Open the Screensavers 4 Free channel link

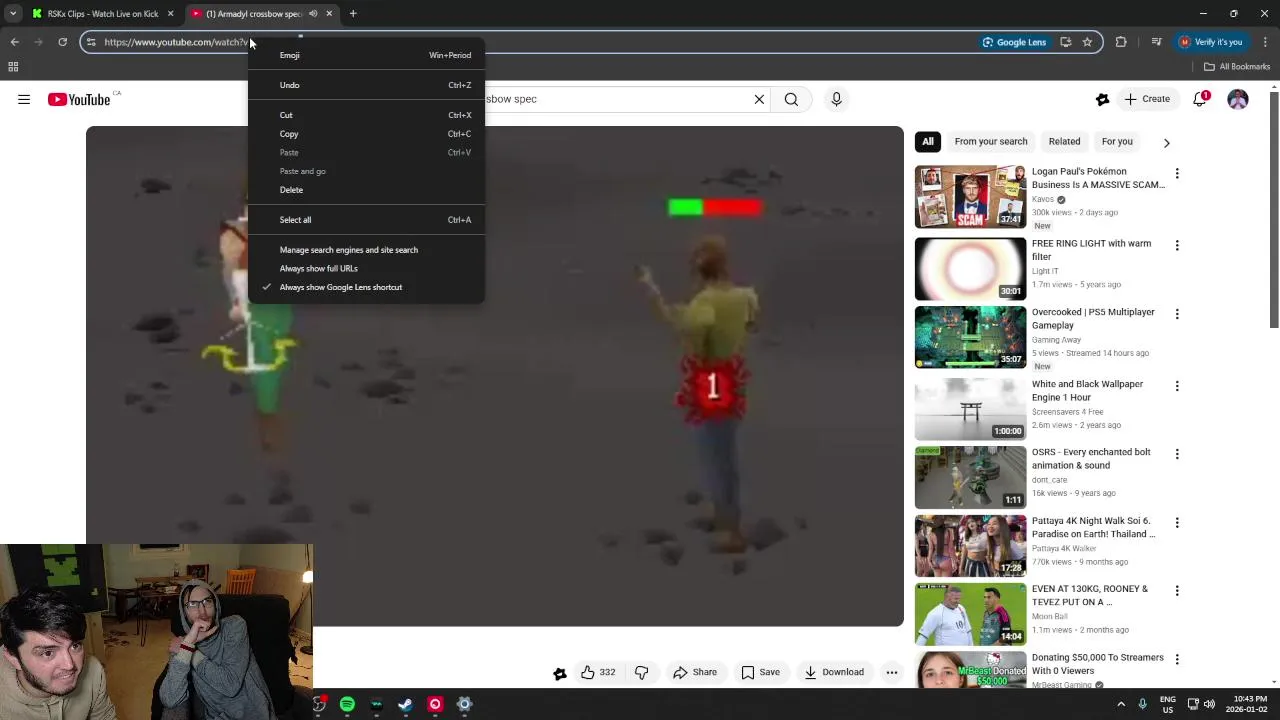pos(1067,411)
